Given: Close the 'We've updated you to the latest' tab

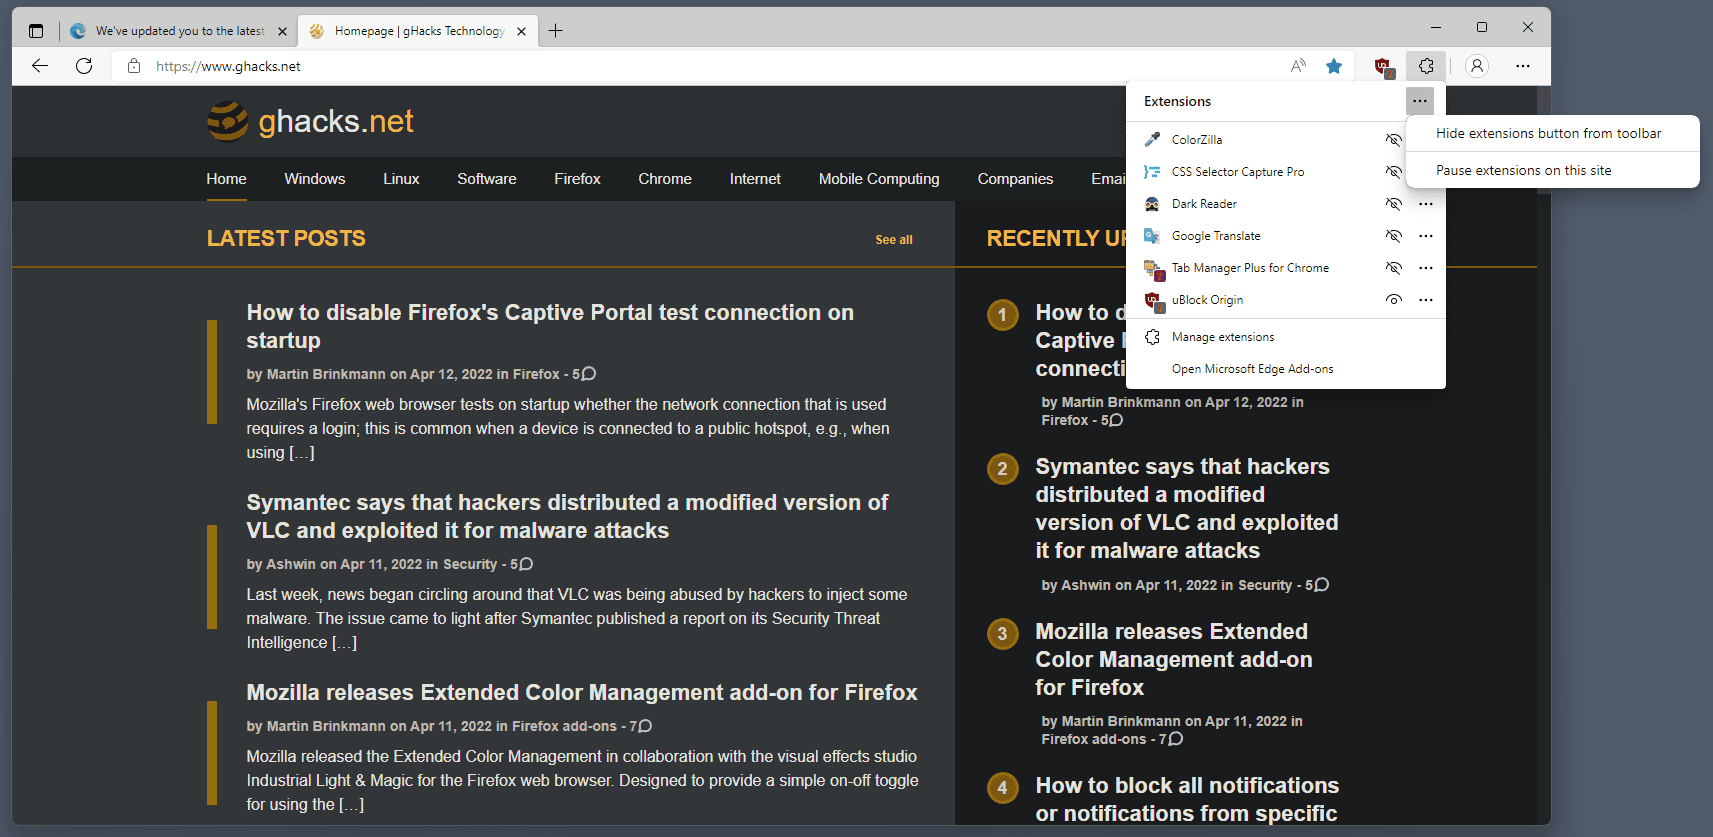Looking at the screenshot, I should click(x=282, y=31).
